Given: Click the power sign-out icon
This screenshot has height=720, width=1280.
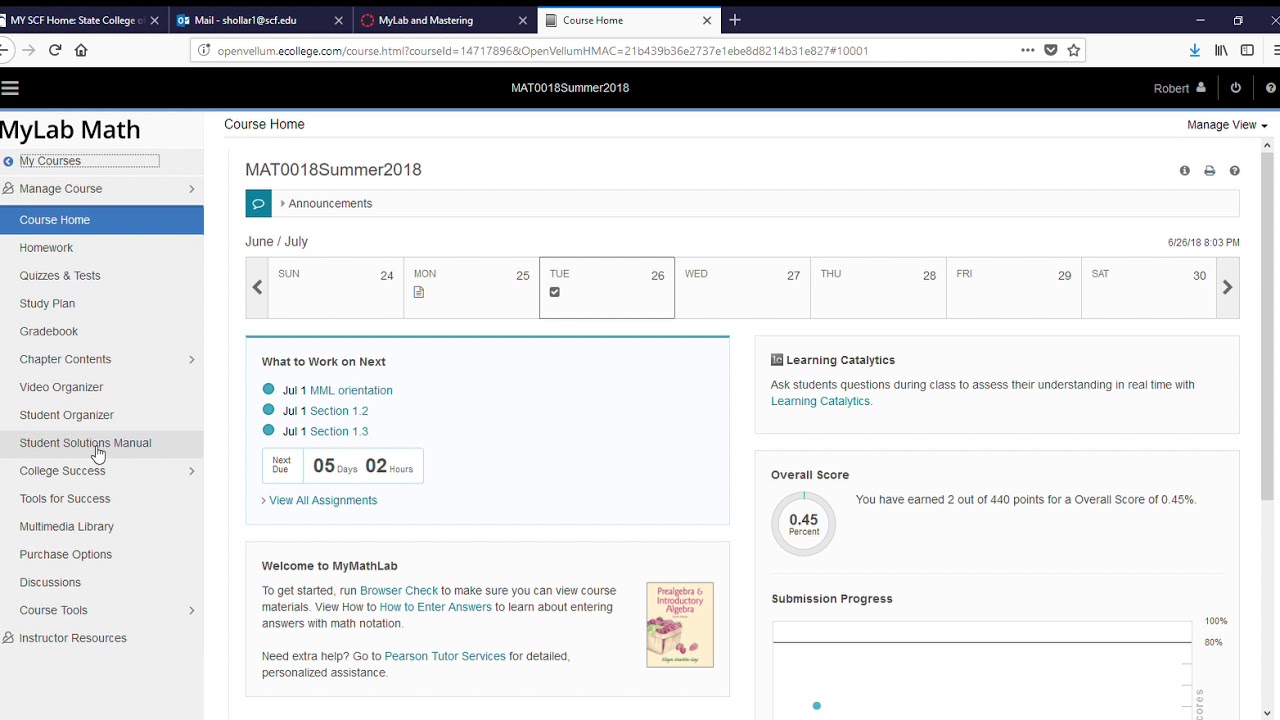Looking at the screenshot, I should coord(1236,88).
